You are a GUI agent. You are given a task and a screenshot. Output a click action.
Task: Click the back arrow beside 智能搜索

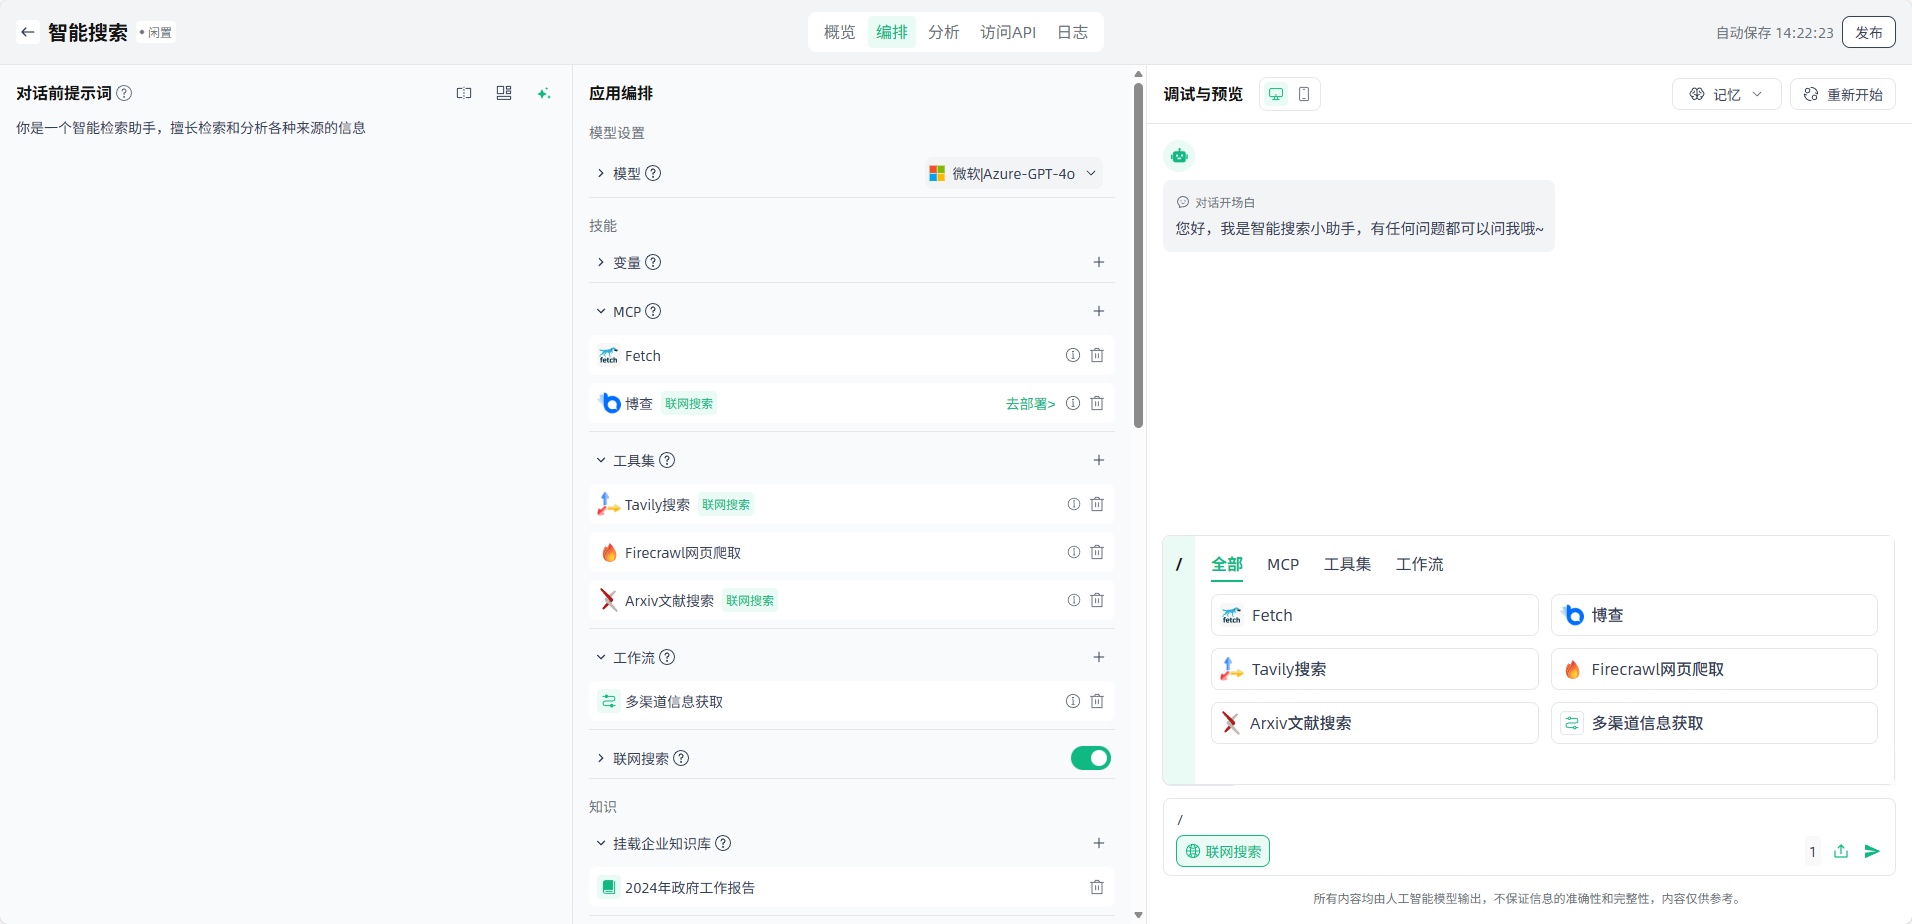[x=28, y=32]
